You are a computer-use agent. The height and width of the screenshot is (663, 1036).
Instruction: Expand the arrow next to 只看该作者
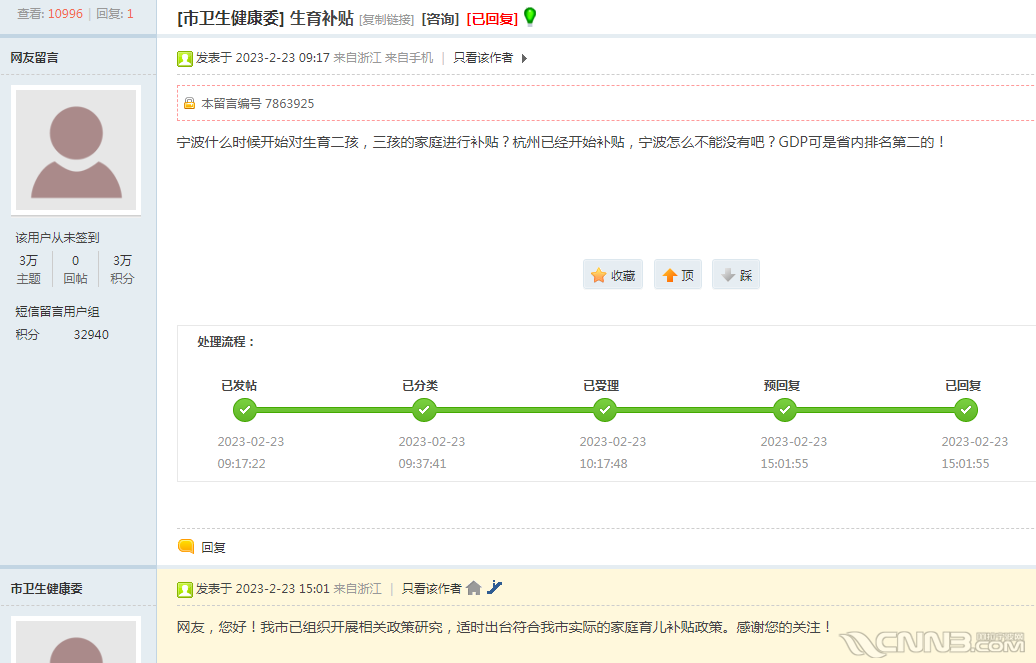click(524, 58)
